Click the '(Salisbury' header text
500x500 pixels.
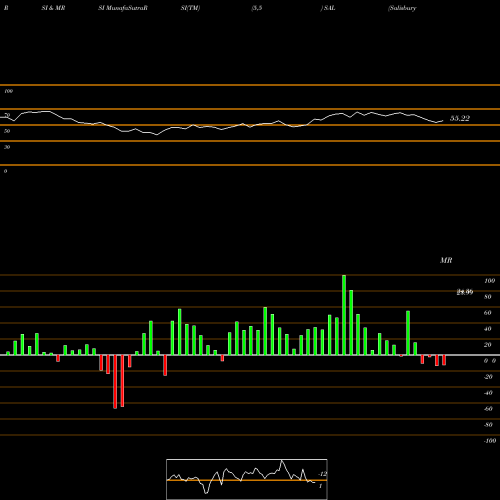402,8
